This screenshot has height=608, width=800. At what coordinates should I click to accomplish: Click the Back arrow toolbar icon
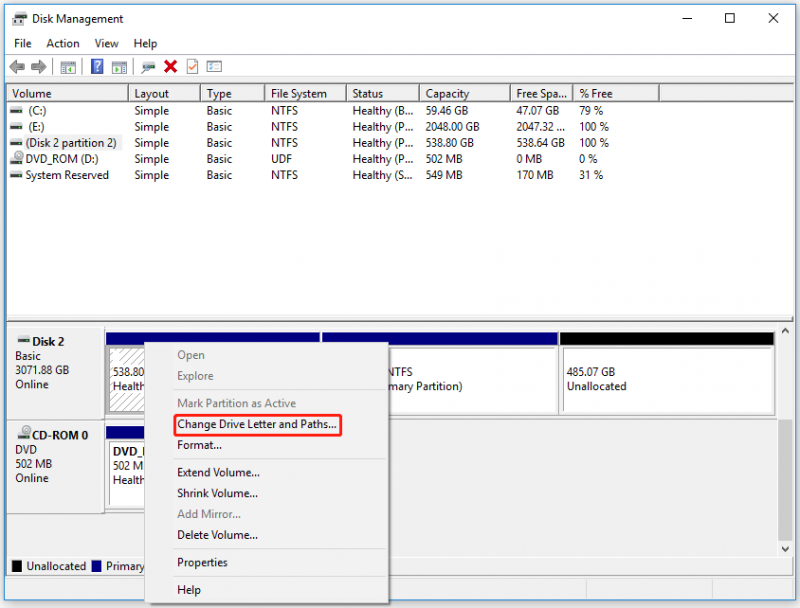17,66
